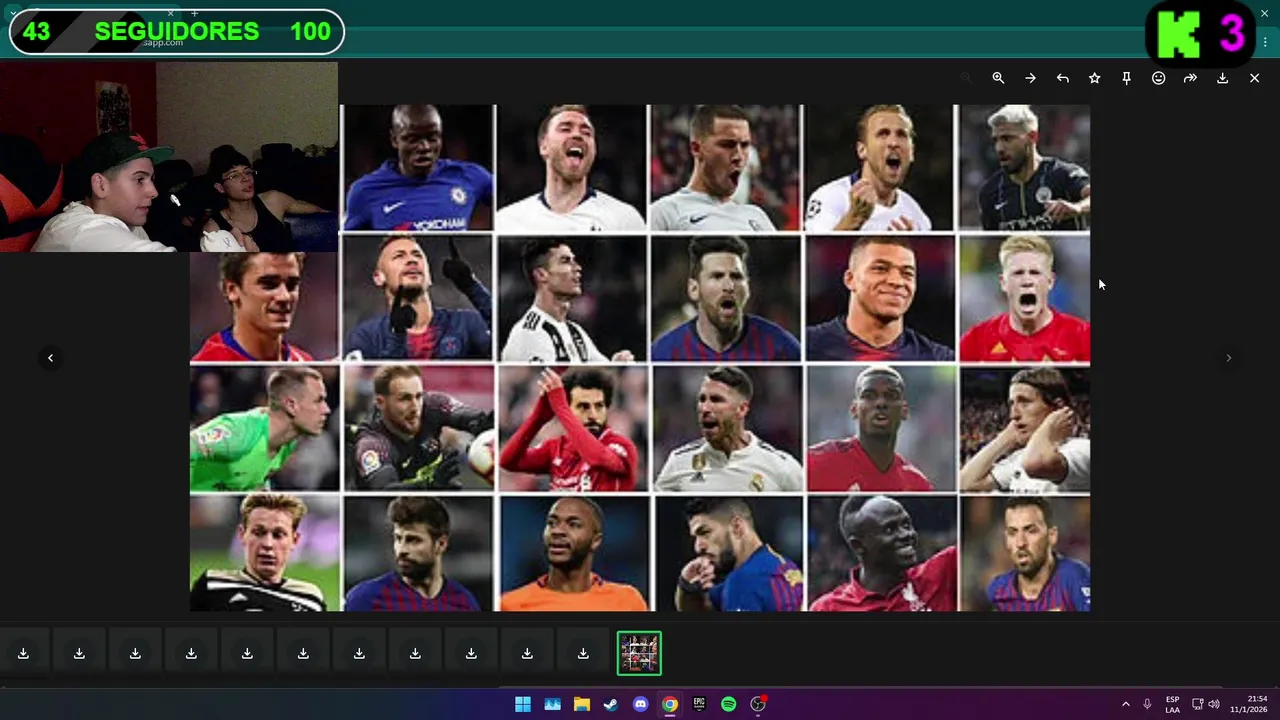Open the Photos app in taskbar
Screen dimensions: 1280x720
[552, 704]
